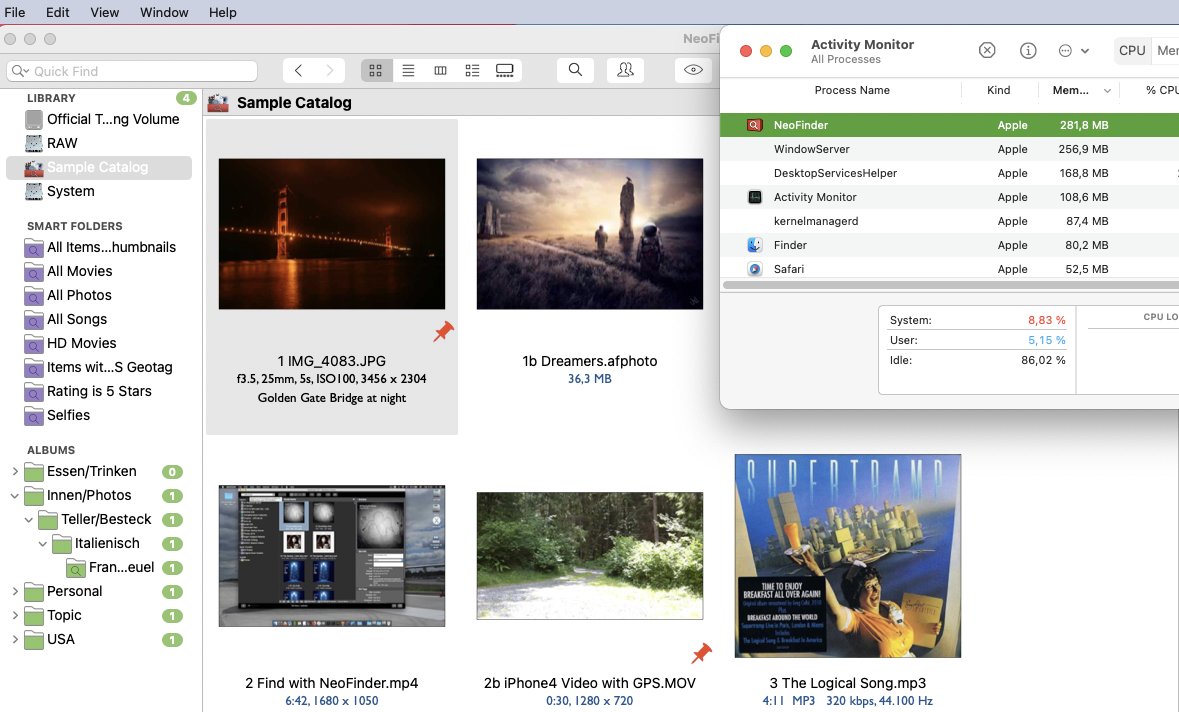1179x712 pixels.
Task: Open the Help menu
Action: pyautogui.click(x=223, y=12)
